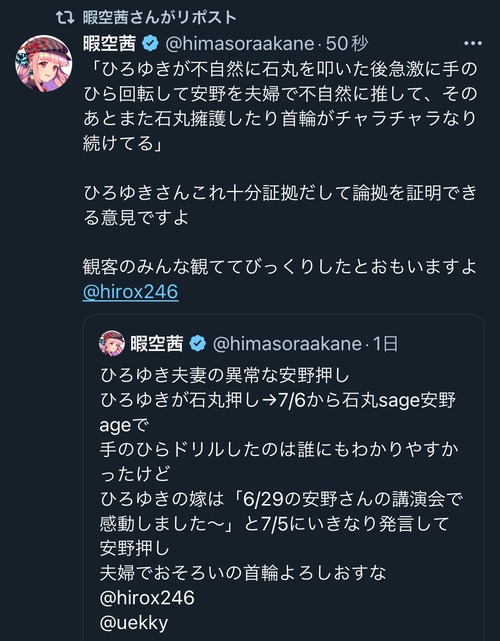The width and height of the screenshot is (500, 641).
Task: Click the 暇空茜 name in quoted post
Action: [x=157, y=344]
